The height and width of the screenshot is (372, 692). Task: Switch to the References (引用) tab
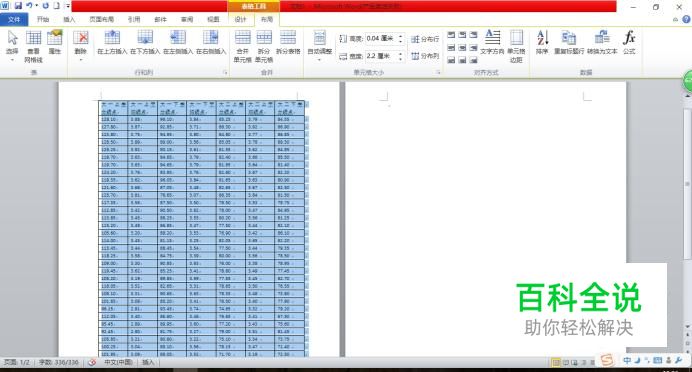click(134, 19)
